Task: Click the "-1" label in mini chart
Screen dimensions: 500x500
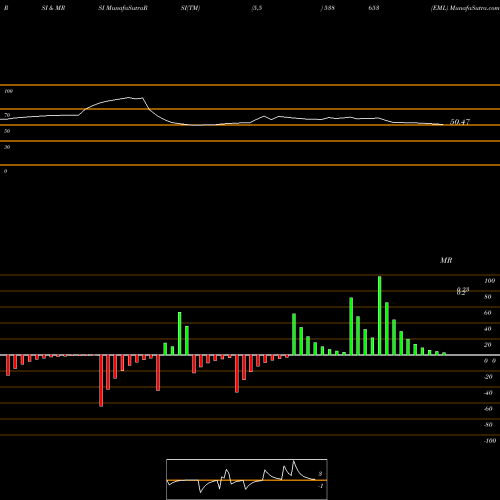Action: [x=321, y=486]
